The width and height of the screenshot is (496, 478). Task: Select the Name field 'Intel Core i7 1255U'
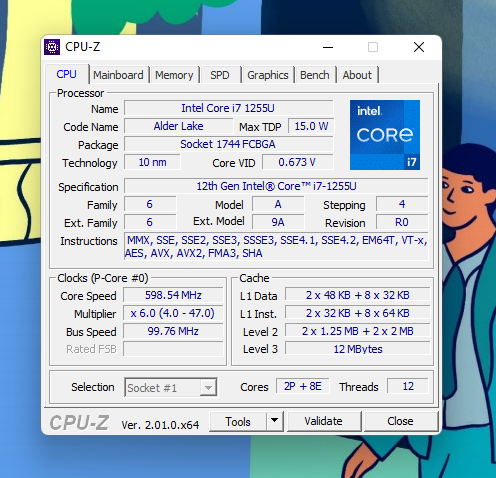coord(228,108)
